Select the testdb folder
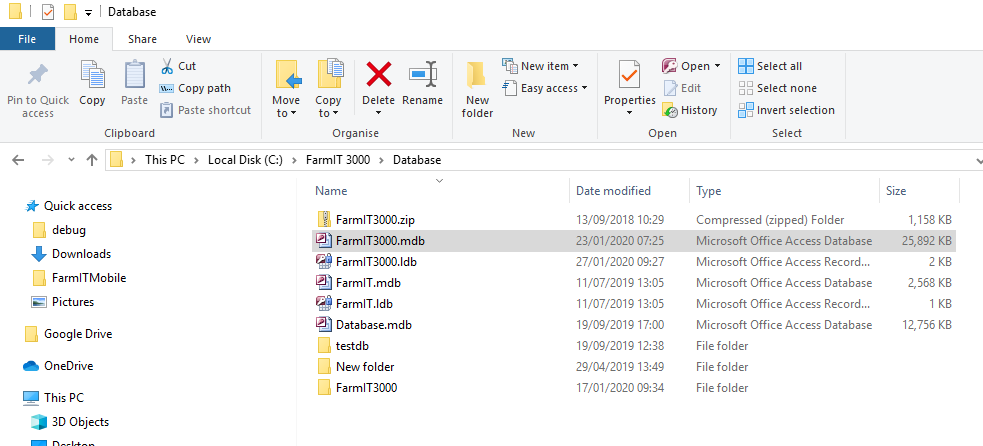 [x=634, y=346]
